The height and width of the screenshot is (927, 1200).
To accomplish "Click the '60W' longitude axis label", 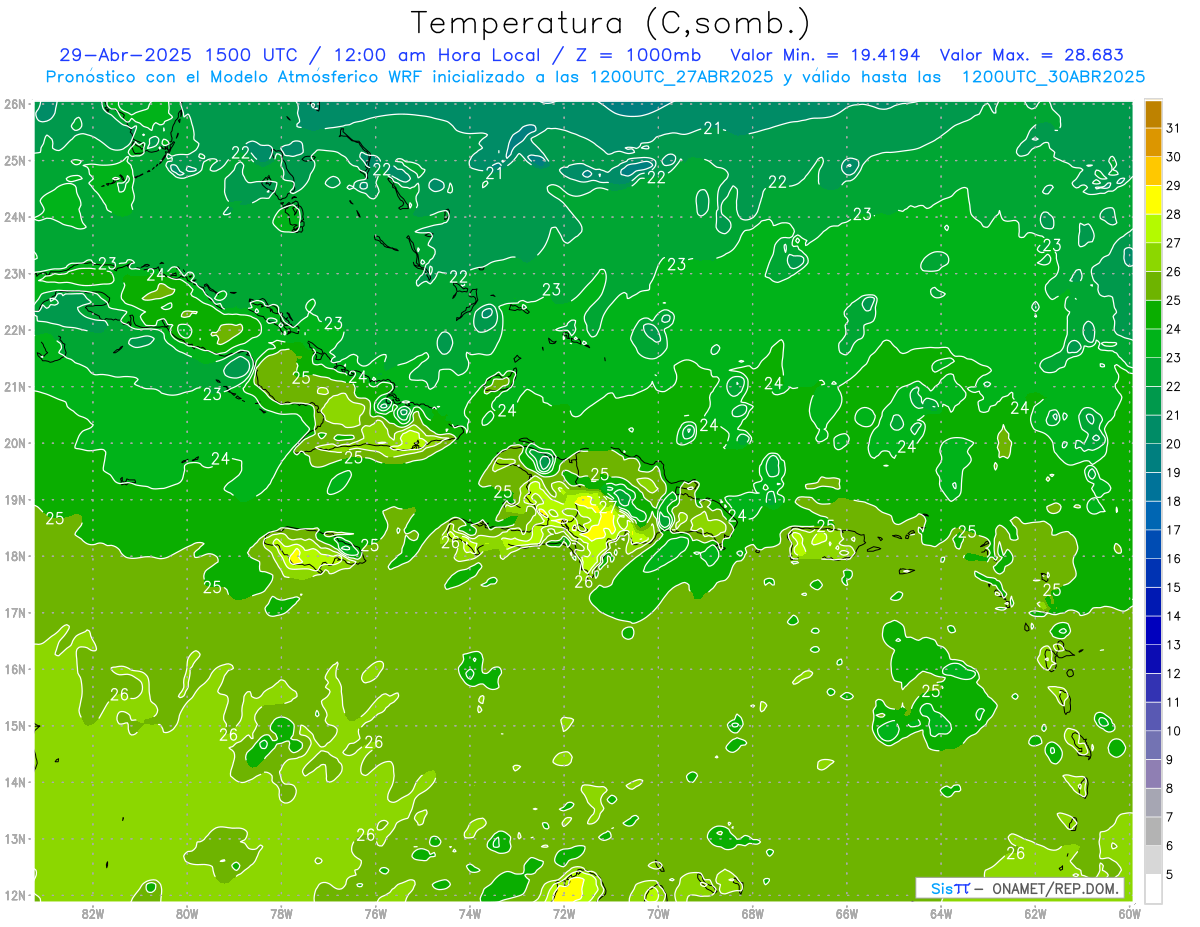I will [x=1129, y=914].
